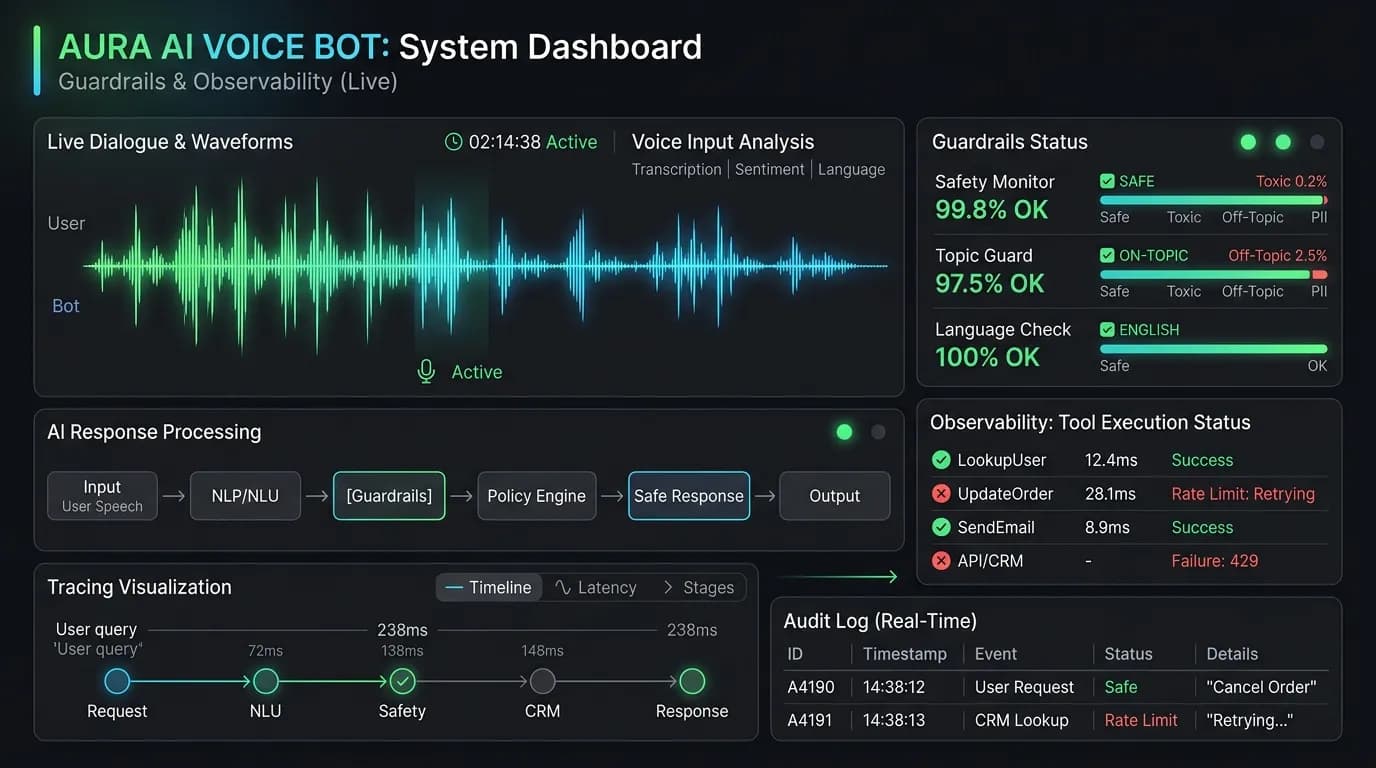Click the green check icon for LookupUser
Viewport: 1376px width, 768px height.
pos(941,460)
